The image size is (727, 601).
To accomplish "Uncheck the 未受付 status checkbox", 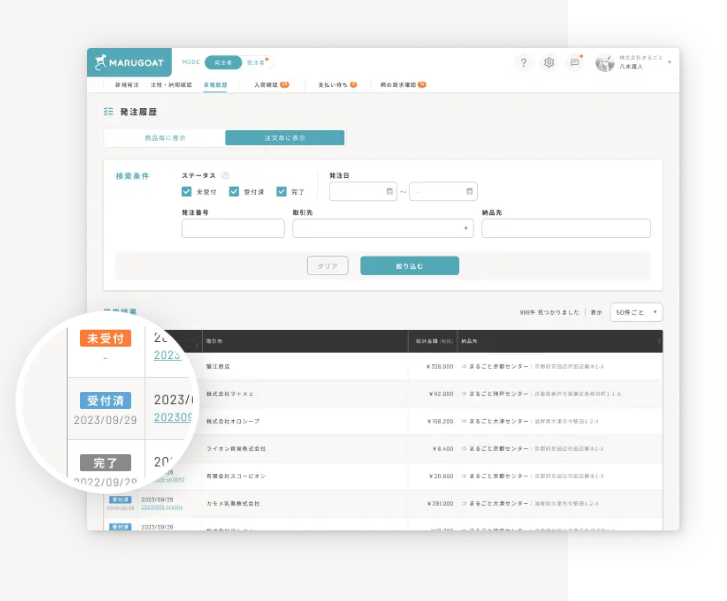I will 187,191.
